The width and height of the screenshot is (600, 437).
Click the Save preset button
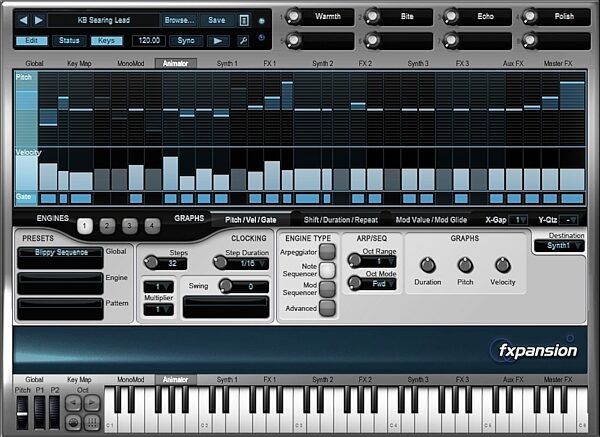point(217,20)
